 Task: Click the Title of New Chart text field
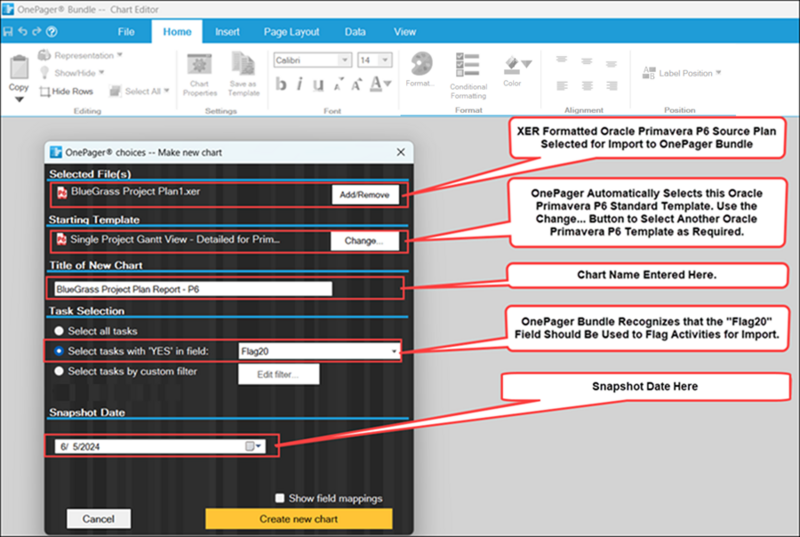point(193,289)
